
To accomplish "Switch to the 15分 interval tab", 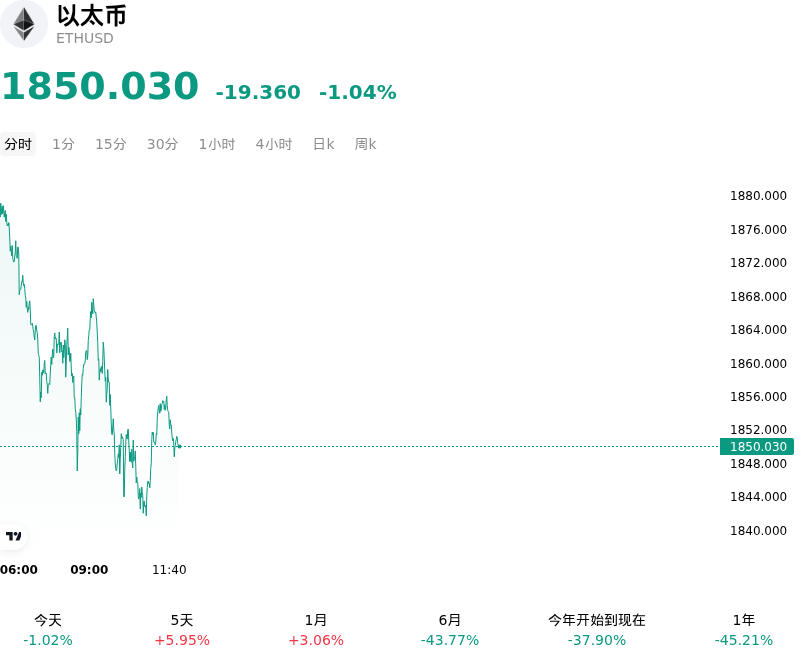I will [111, 144].
